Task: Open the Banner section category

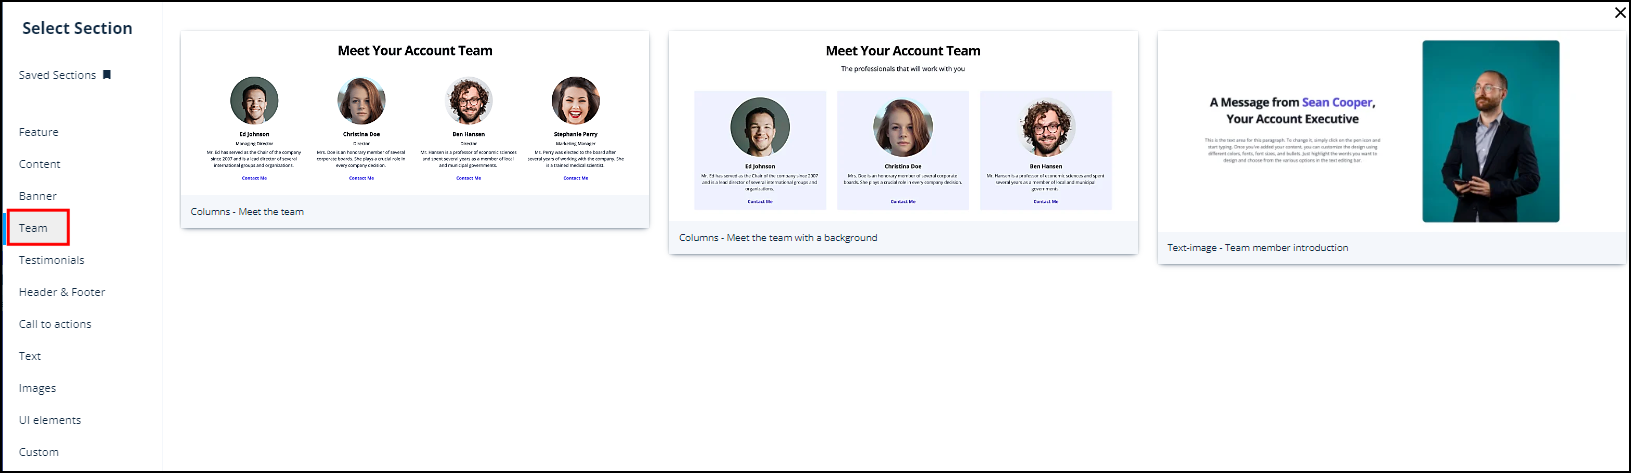Action: pyautogui.click(x=38, y=196)
